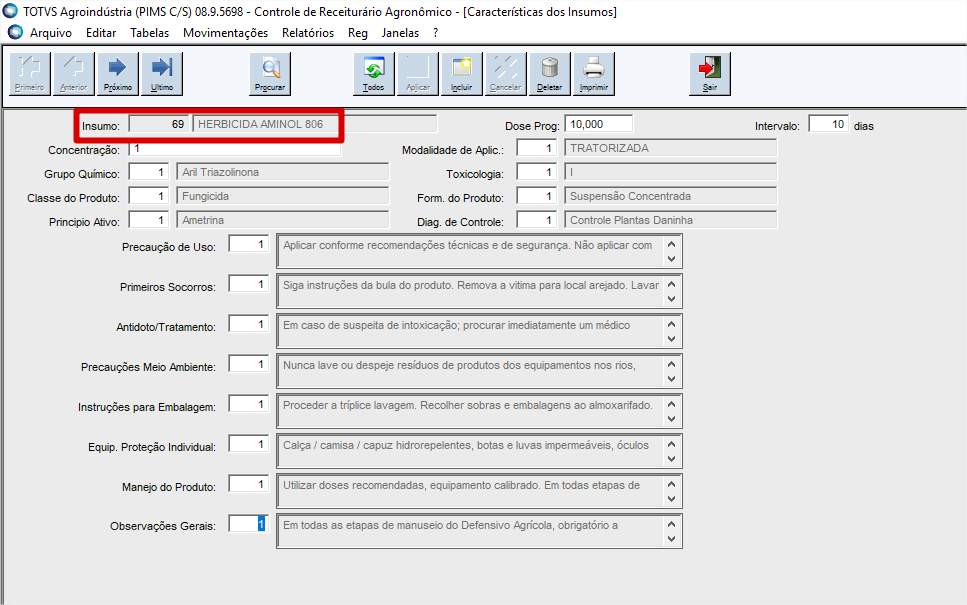Open the Arquivo menu
This screenshot has width=967, height=605.
[51, 33]
